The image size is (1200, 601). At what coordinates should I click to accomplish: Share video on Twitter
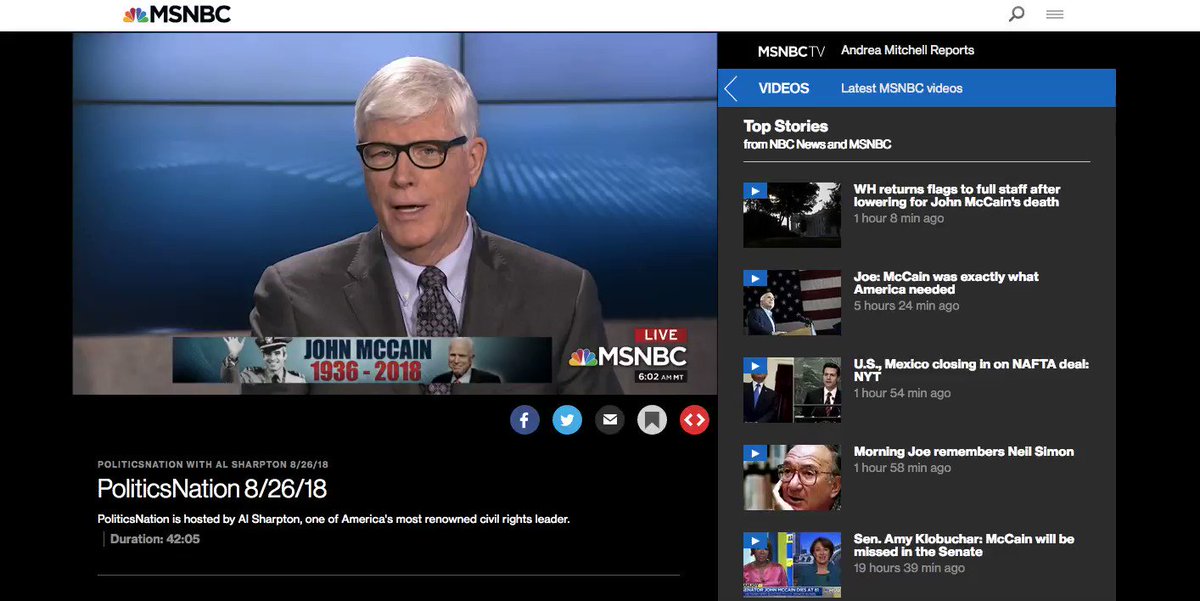coord(567,419)
